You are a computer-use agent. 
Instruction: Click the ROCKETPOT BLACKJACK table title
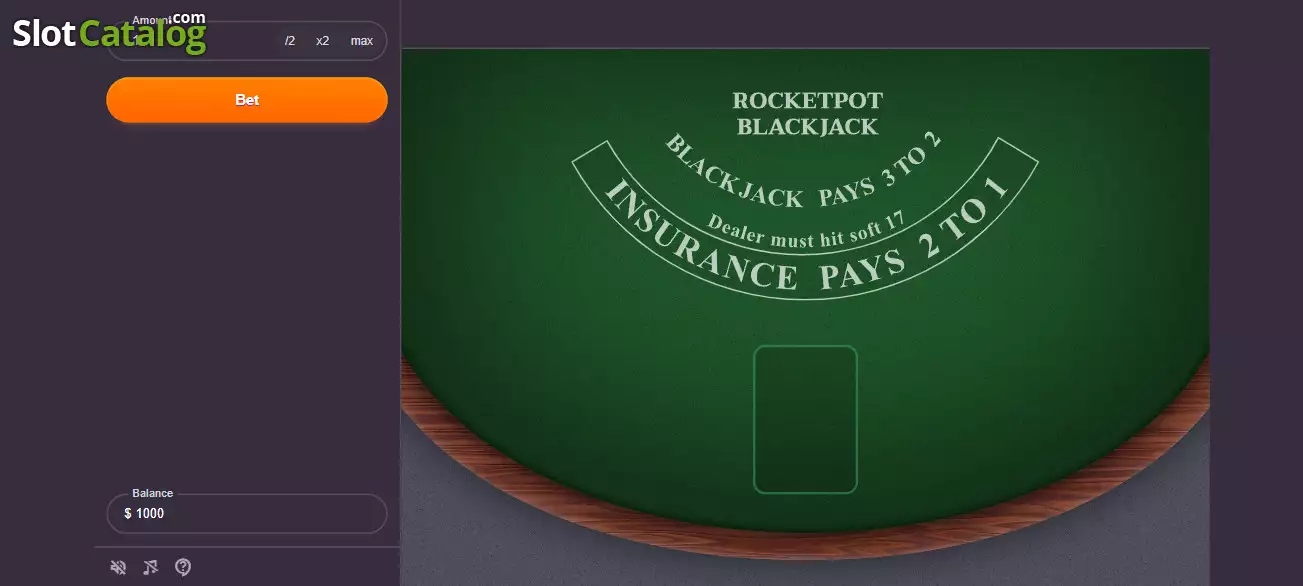pos(808,113)
